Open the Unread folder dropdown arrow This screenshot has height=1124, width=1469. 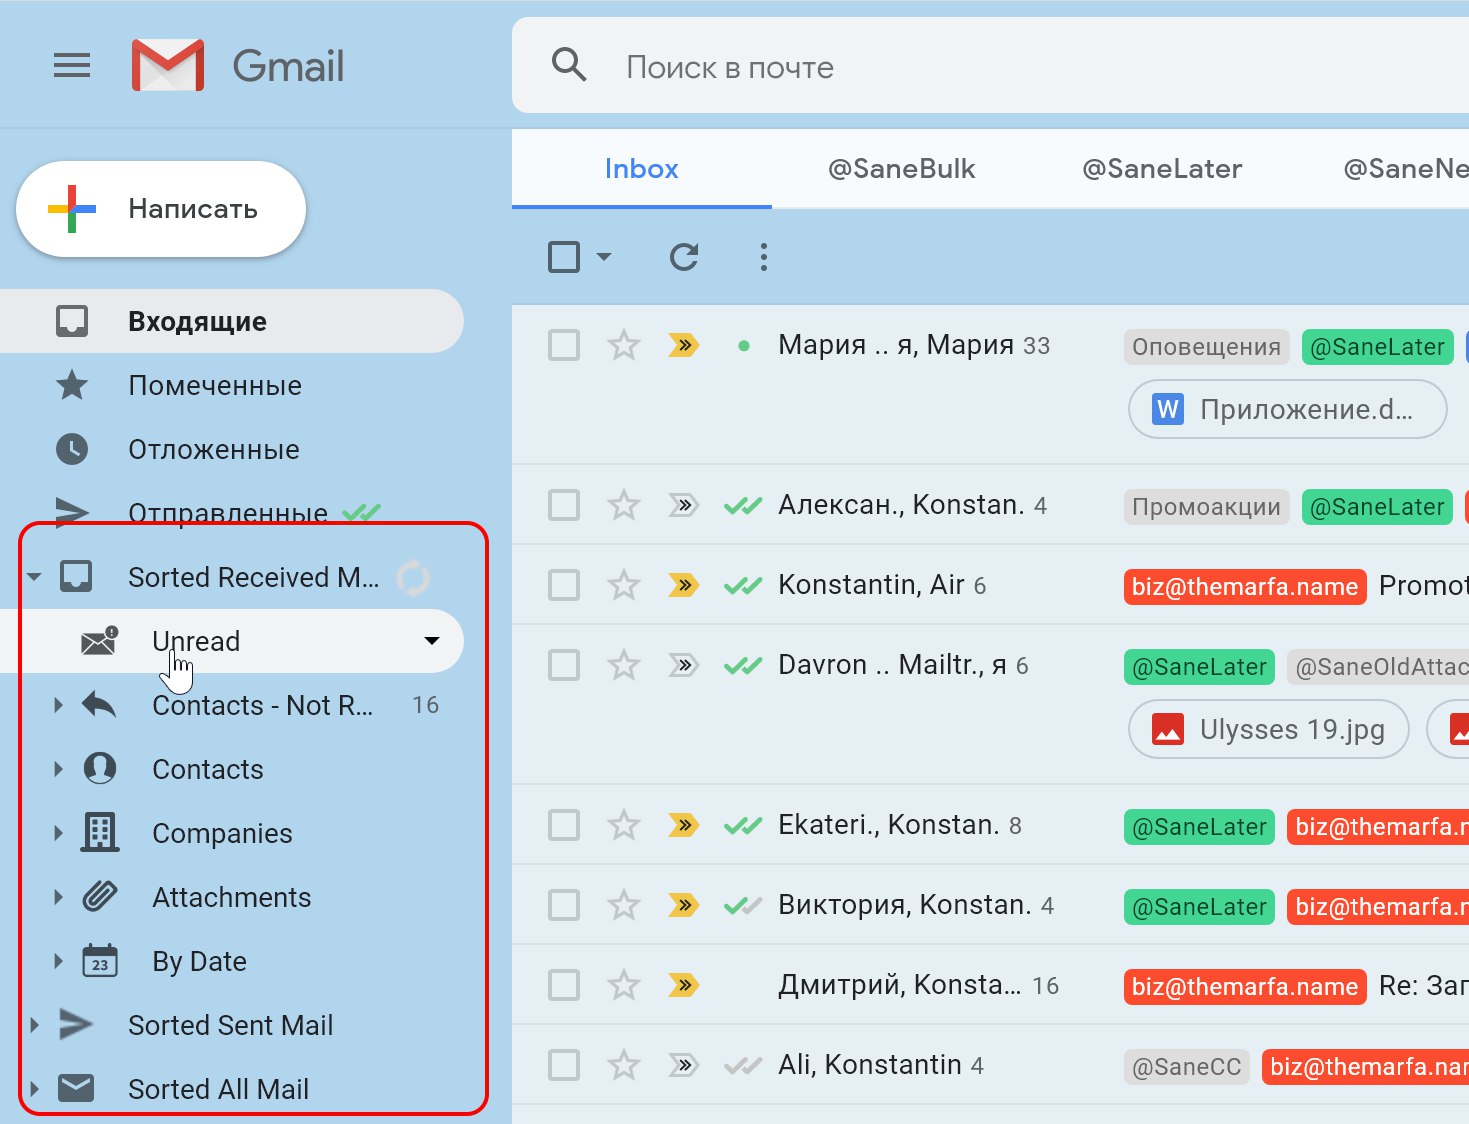(x=432, y=641)
